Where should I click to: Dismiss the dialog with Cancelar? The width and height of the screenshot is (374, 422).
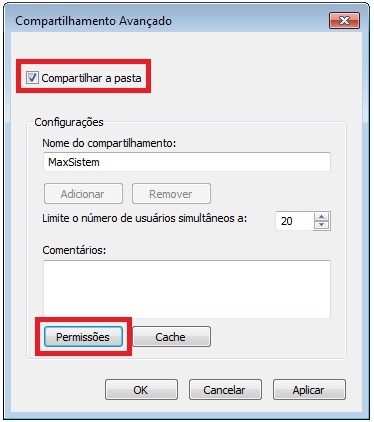(225, 390)
